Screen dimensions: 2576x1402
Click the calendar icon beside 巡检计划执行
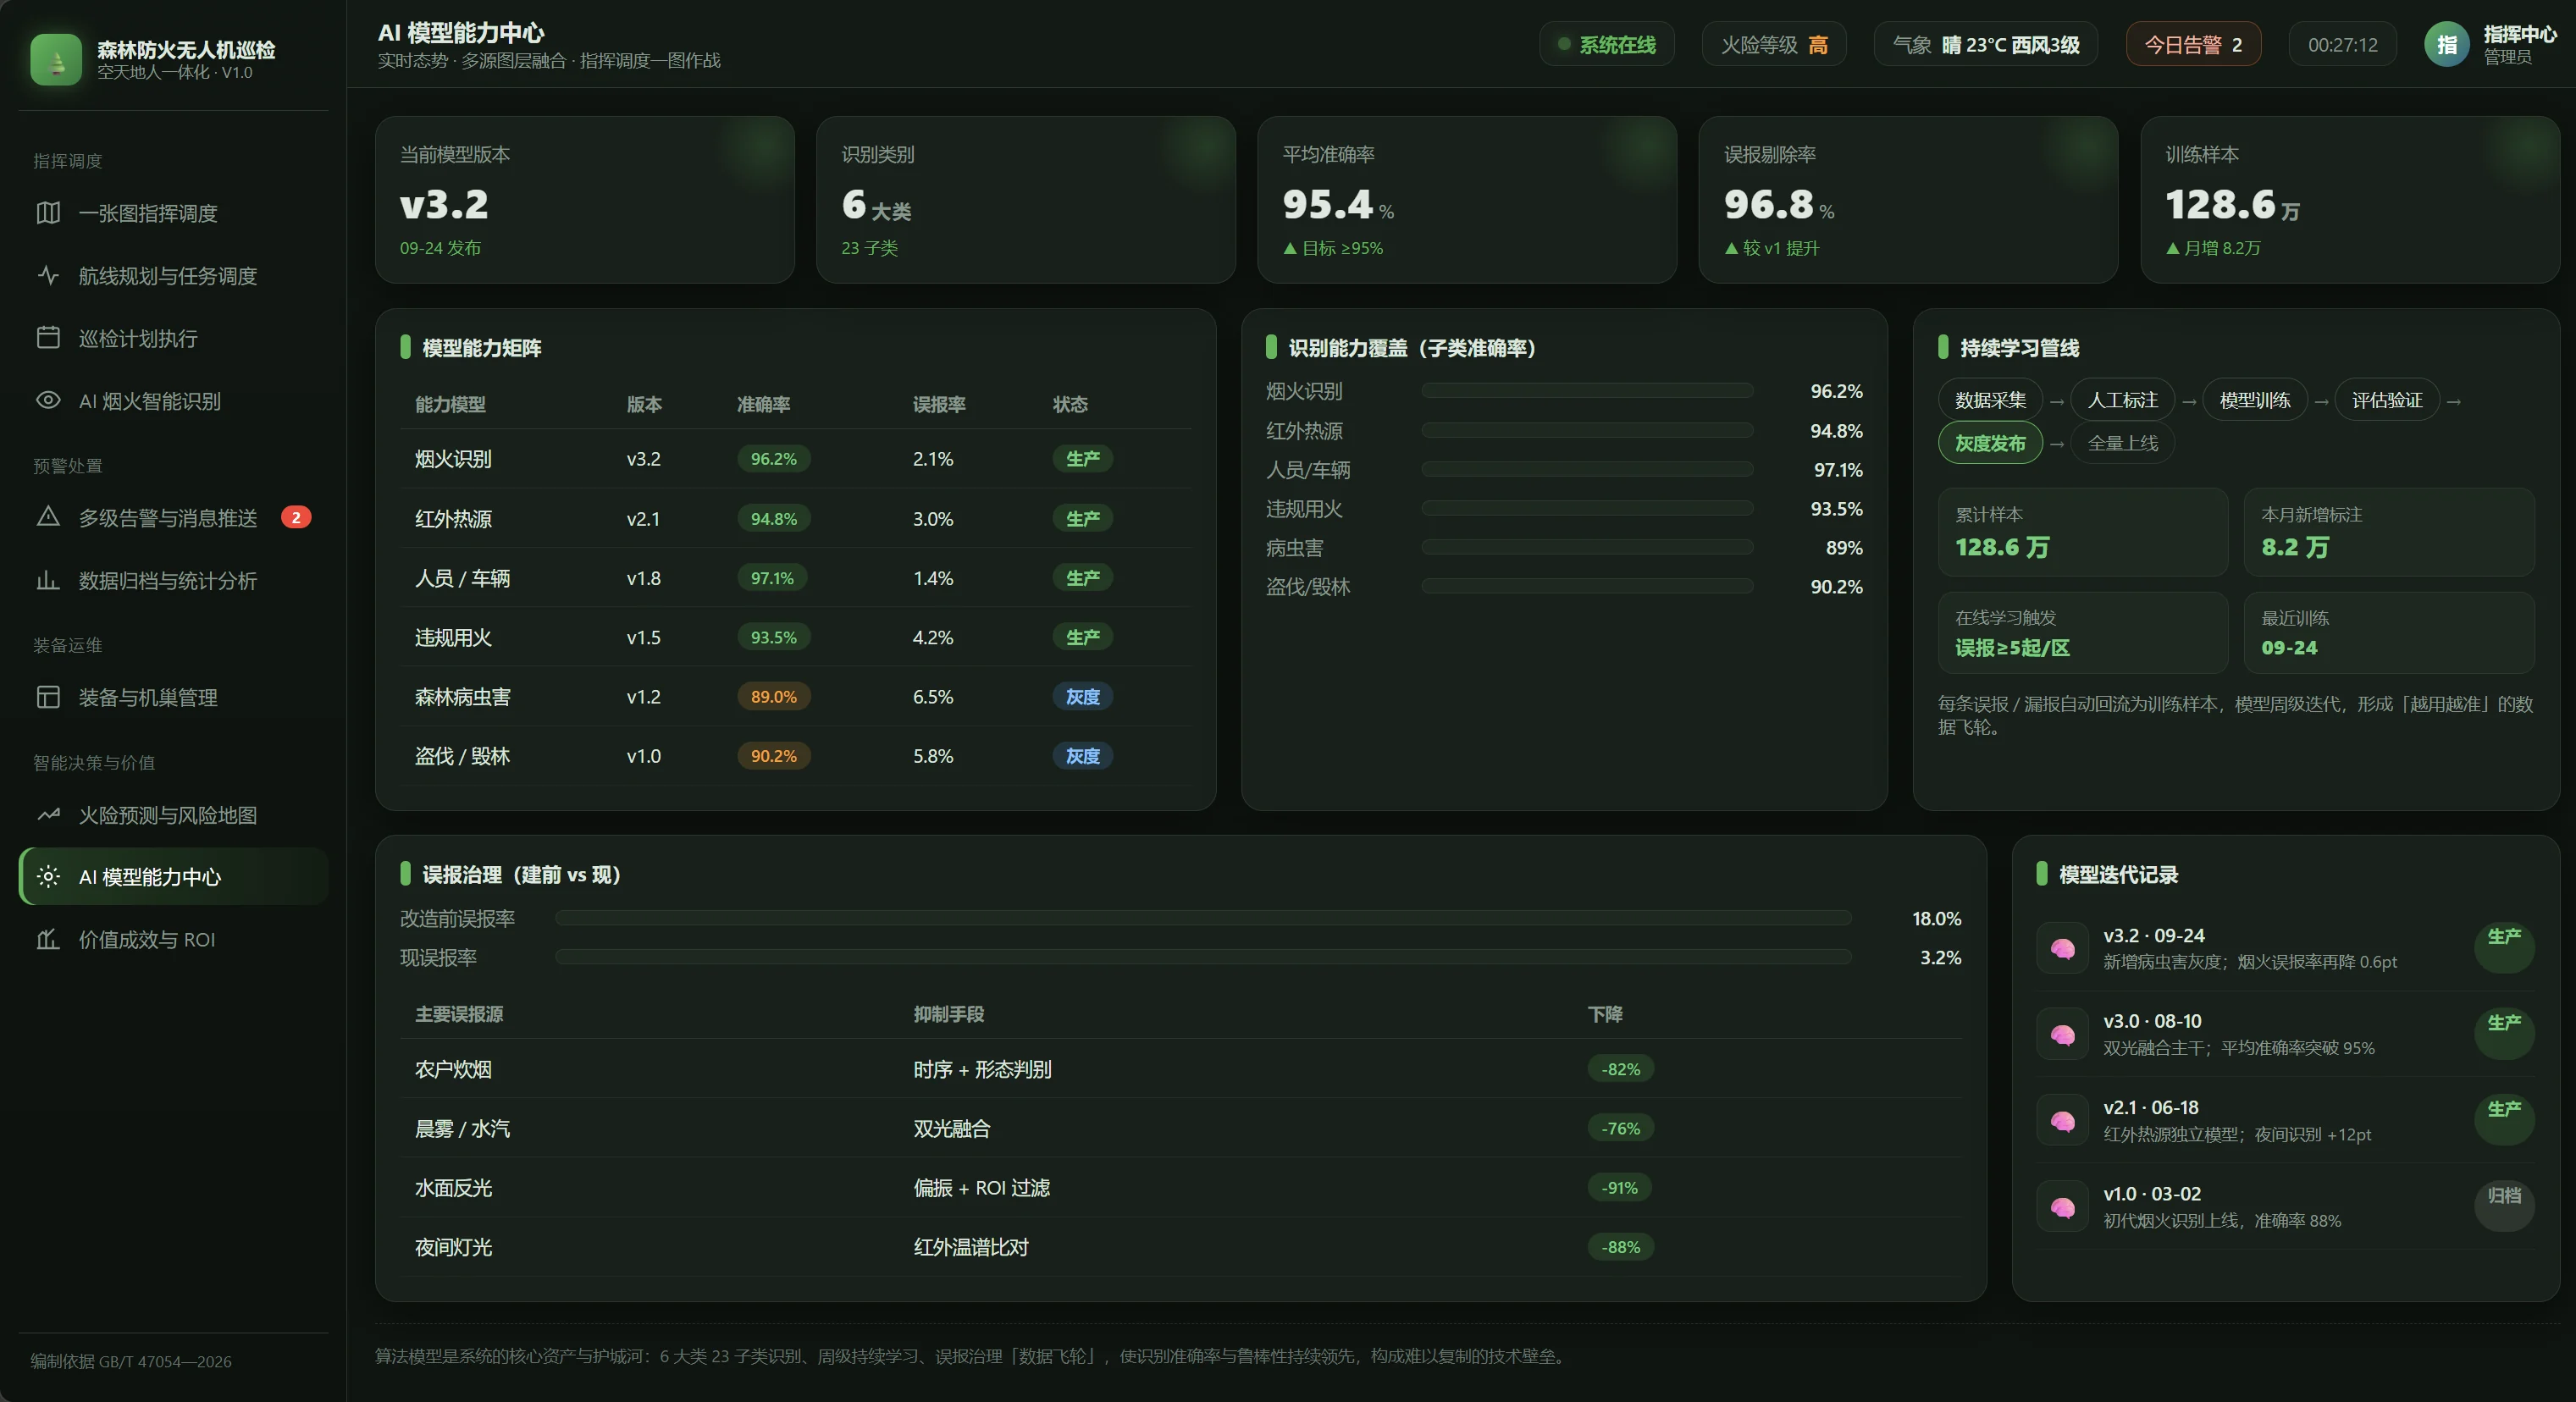point(48,338)
